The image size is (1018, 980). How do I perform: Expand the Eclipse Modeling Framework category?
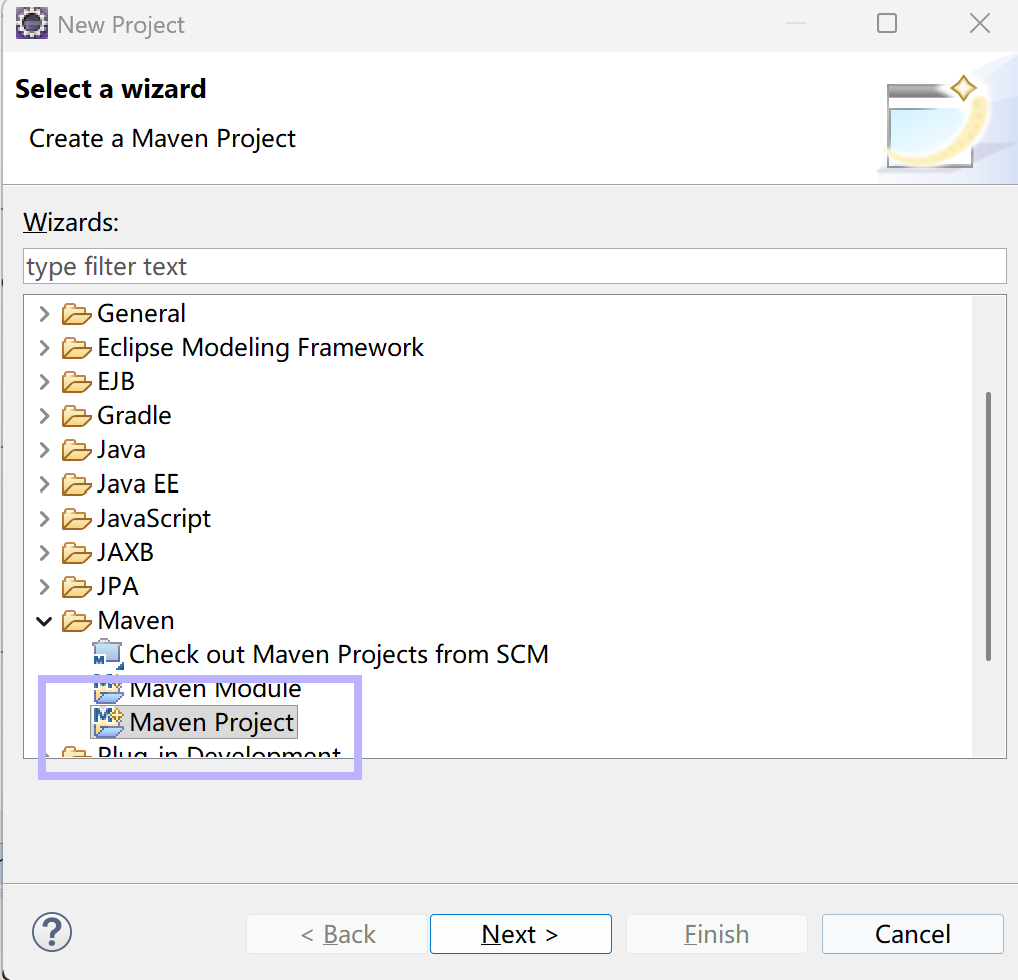click(x=44, y=348)
